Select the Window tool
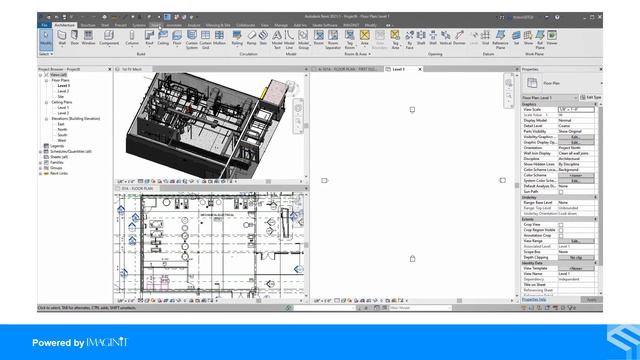The width and height of the screenshot is (640, 360). 88,38
